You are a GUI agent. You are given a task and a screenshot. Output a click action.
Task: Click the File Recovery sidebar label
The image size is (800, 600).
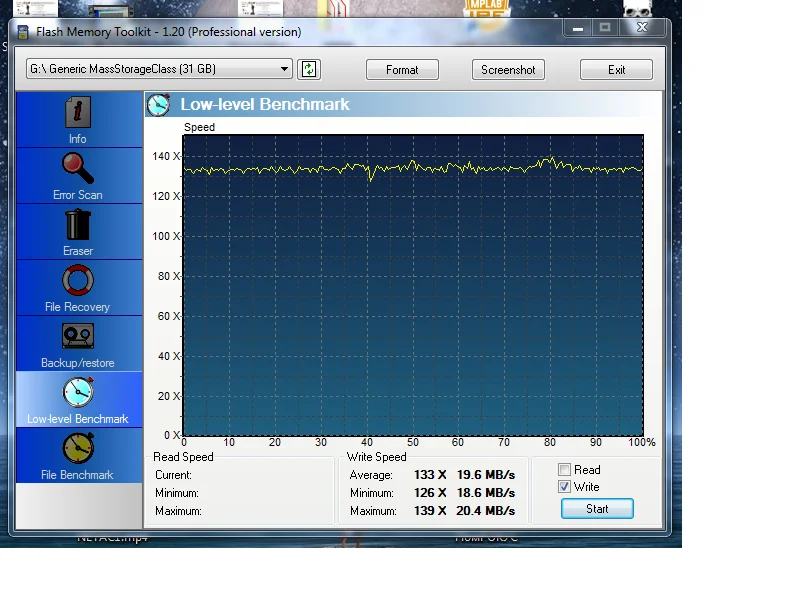click(x=78, y=307)
